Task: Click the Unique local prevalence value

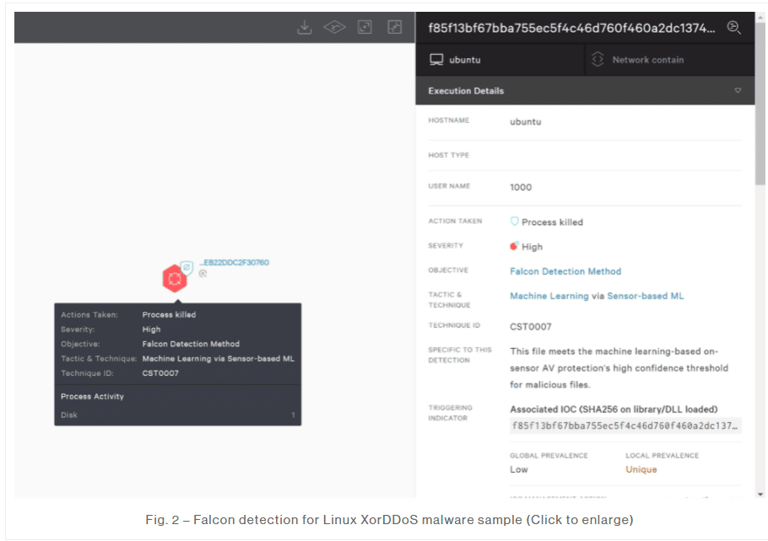Action: coord(641,470)
